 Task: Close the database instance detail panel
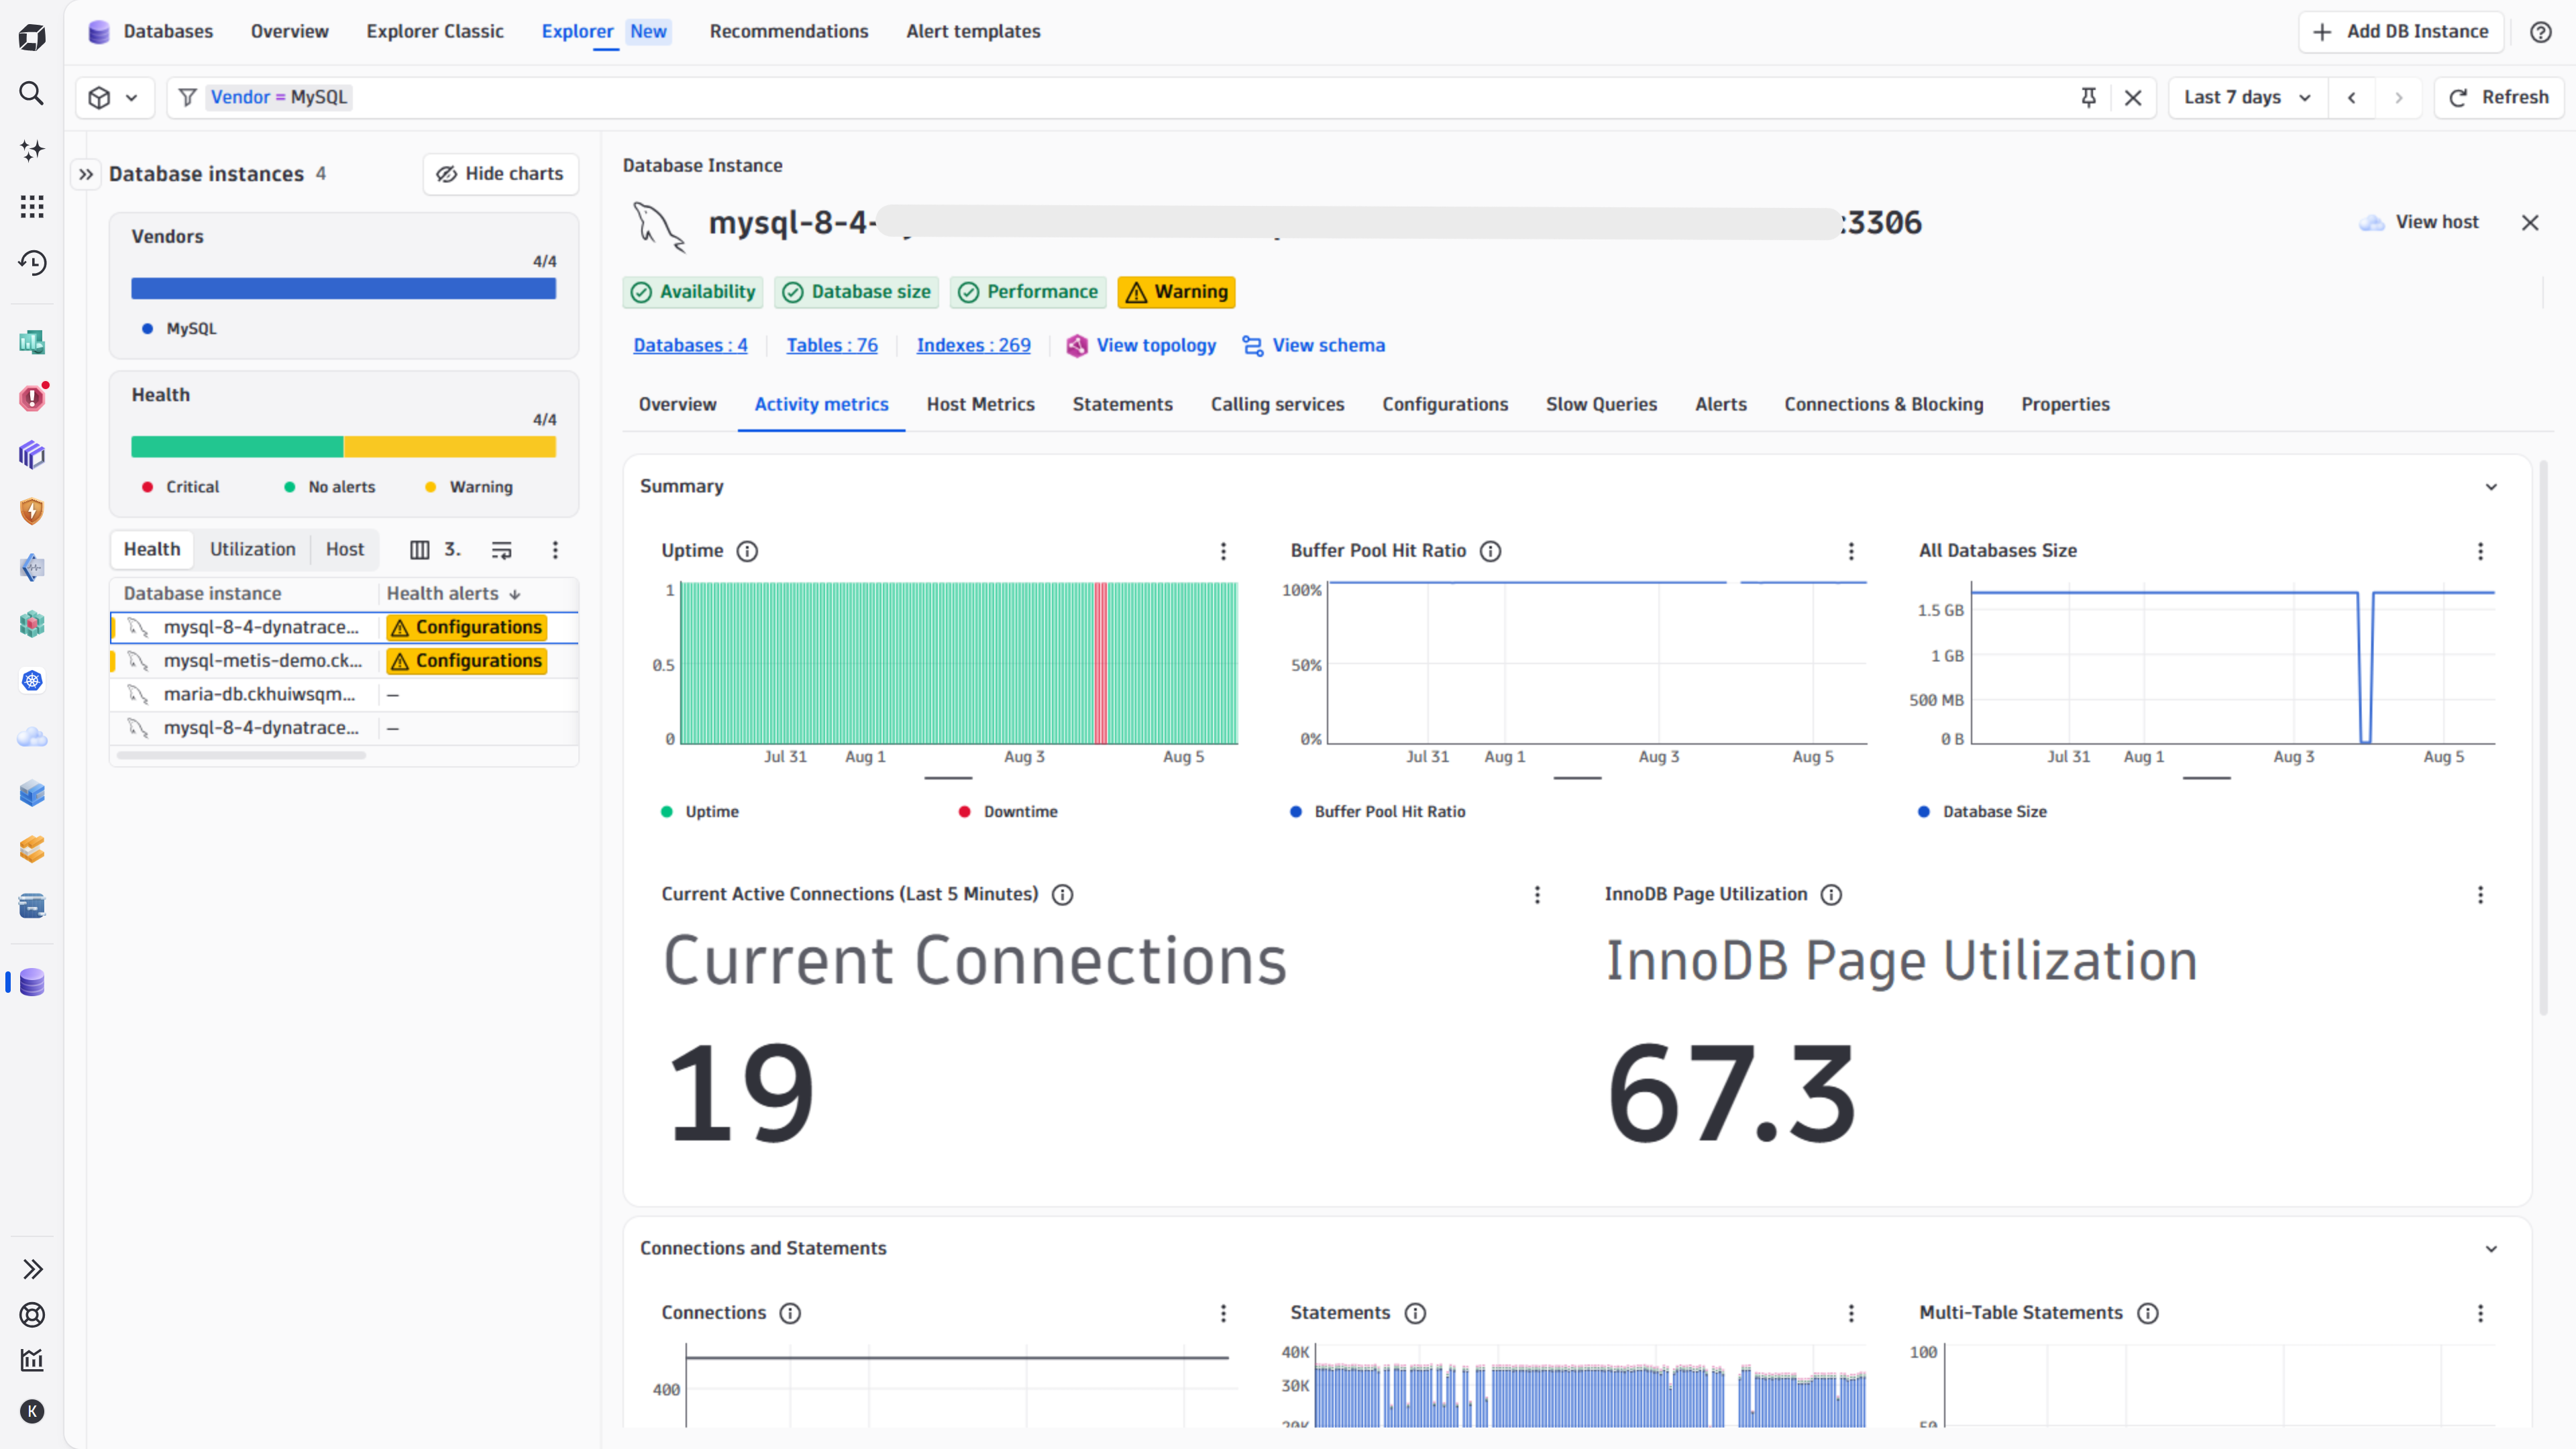(2530, 223)
